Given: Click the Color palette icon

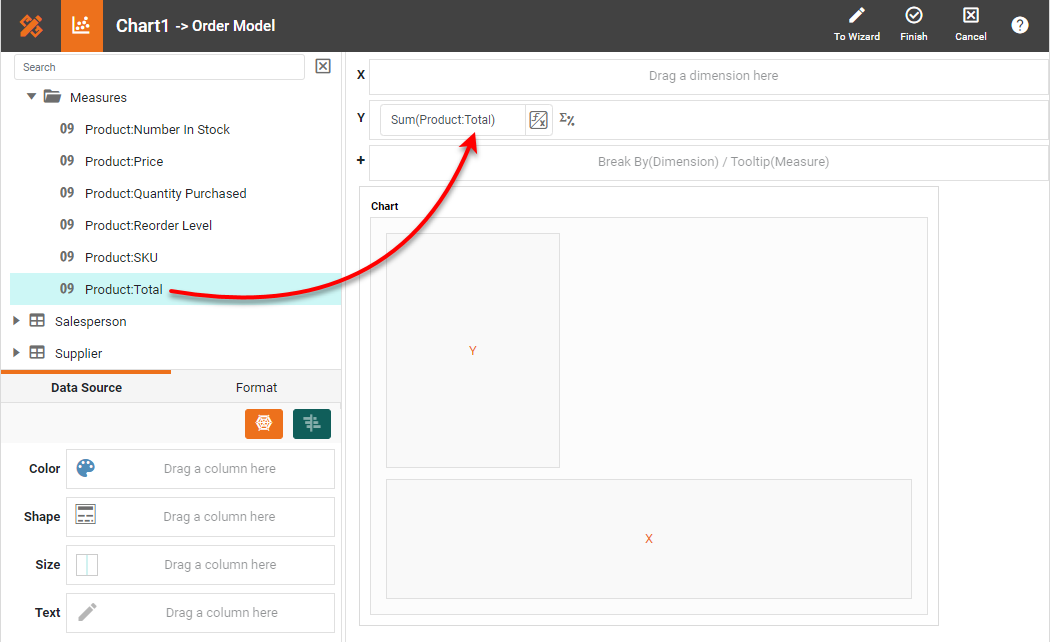Looking at the screenshot, I should tap(85, 468).
